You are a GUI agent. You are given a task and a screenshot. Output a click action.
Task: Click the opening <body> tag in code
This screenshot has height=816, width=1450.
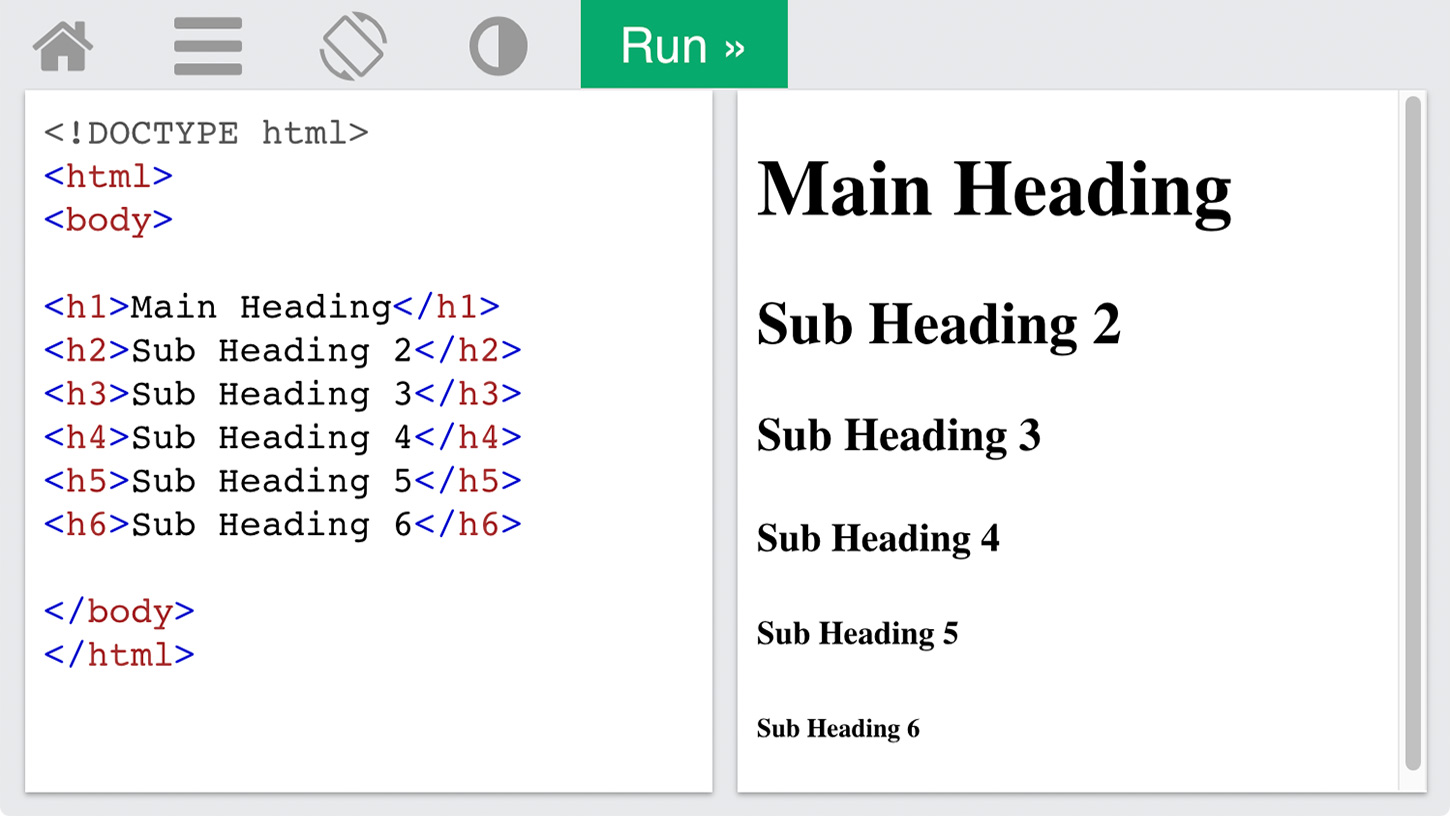click(109, 220)
